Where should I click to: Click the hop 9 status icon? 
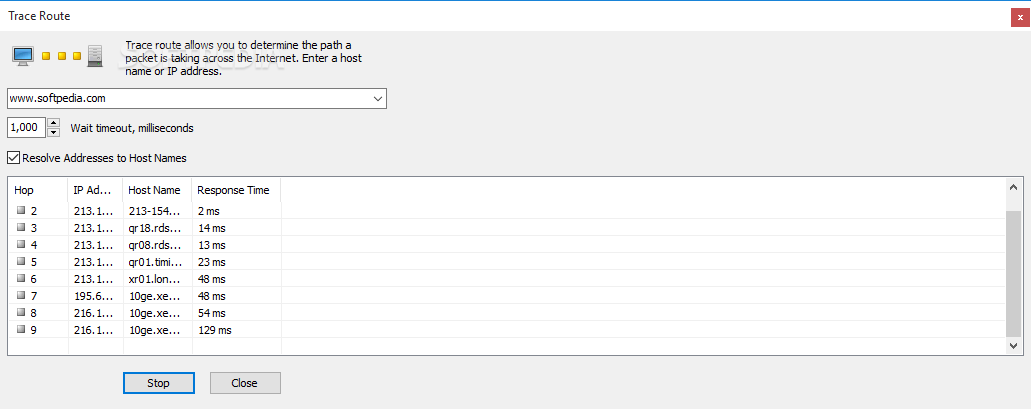click(20, 330)
